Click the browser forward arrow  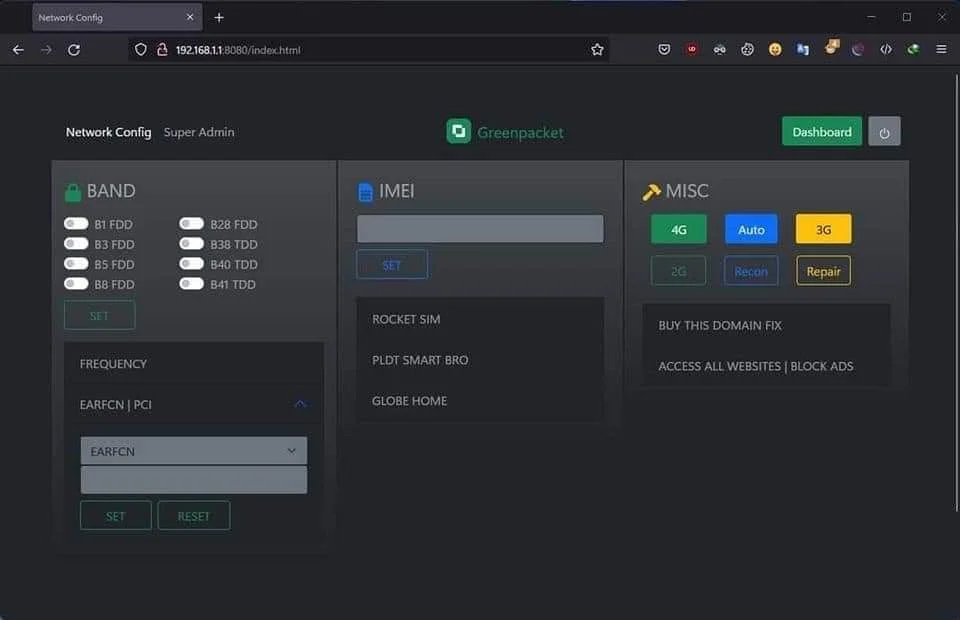coord(46,50)
